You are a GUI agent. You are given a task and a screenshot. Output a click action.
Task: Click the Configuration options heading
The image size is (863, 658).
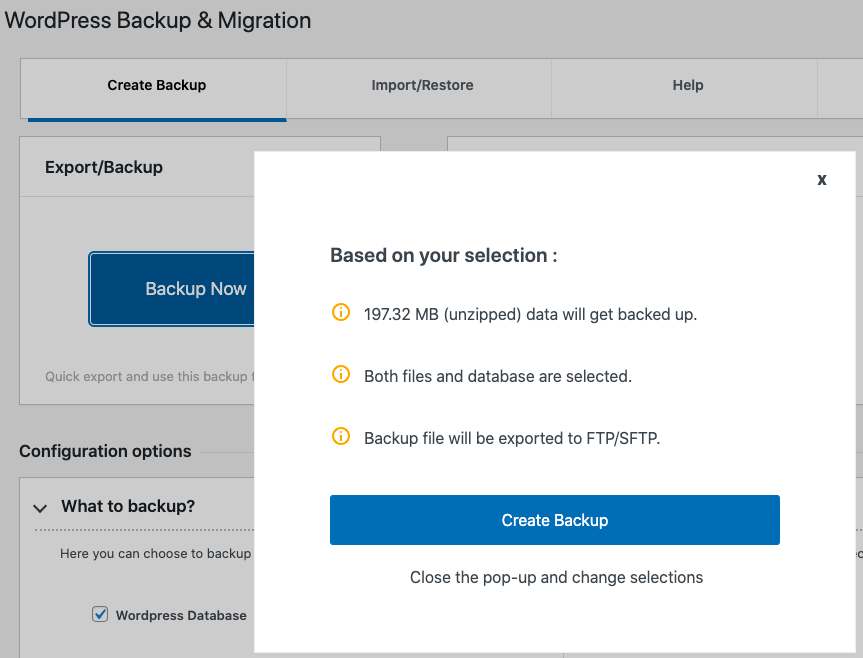pyautogui.click(x=105, y=451)
